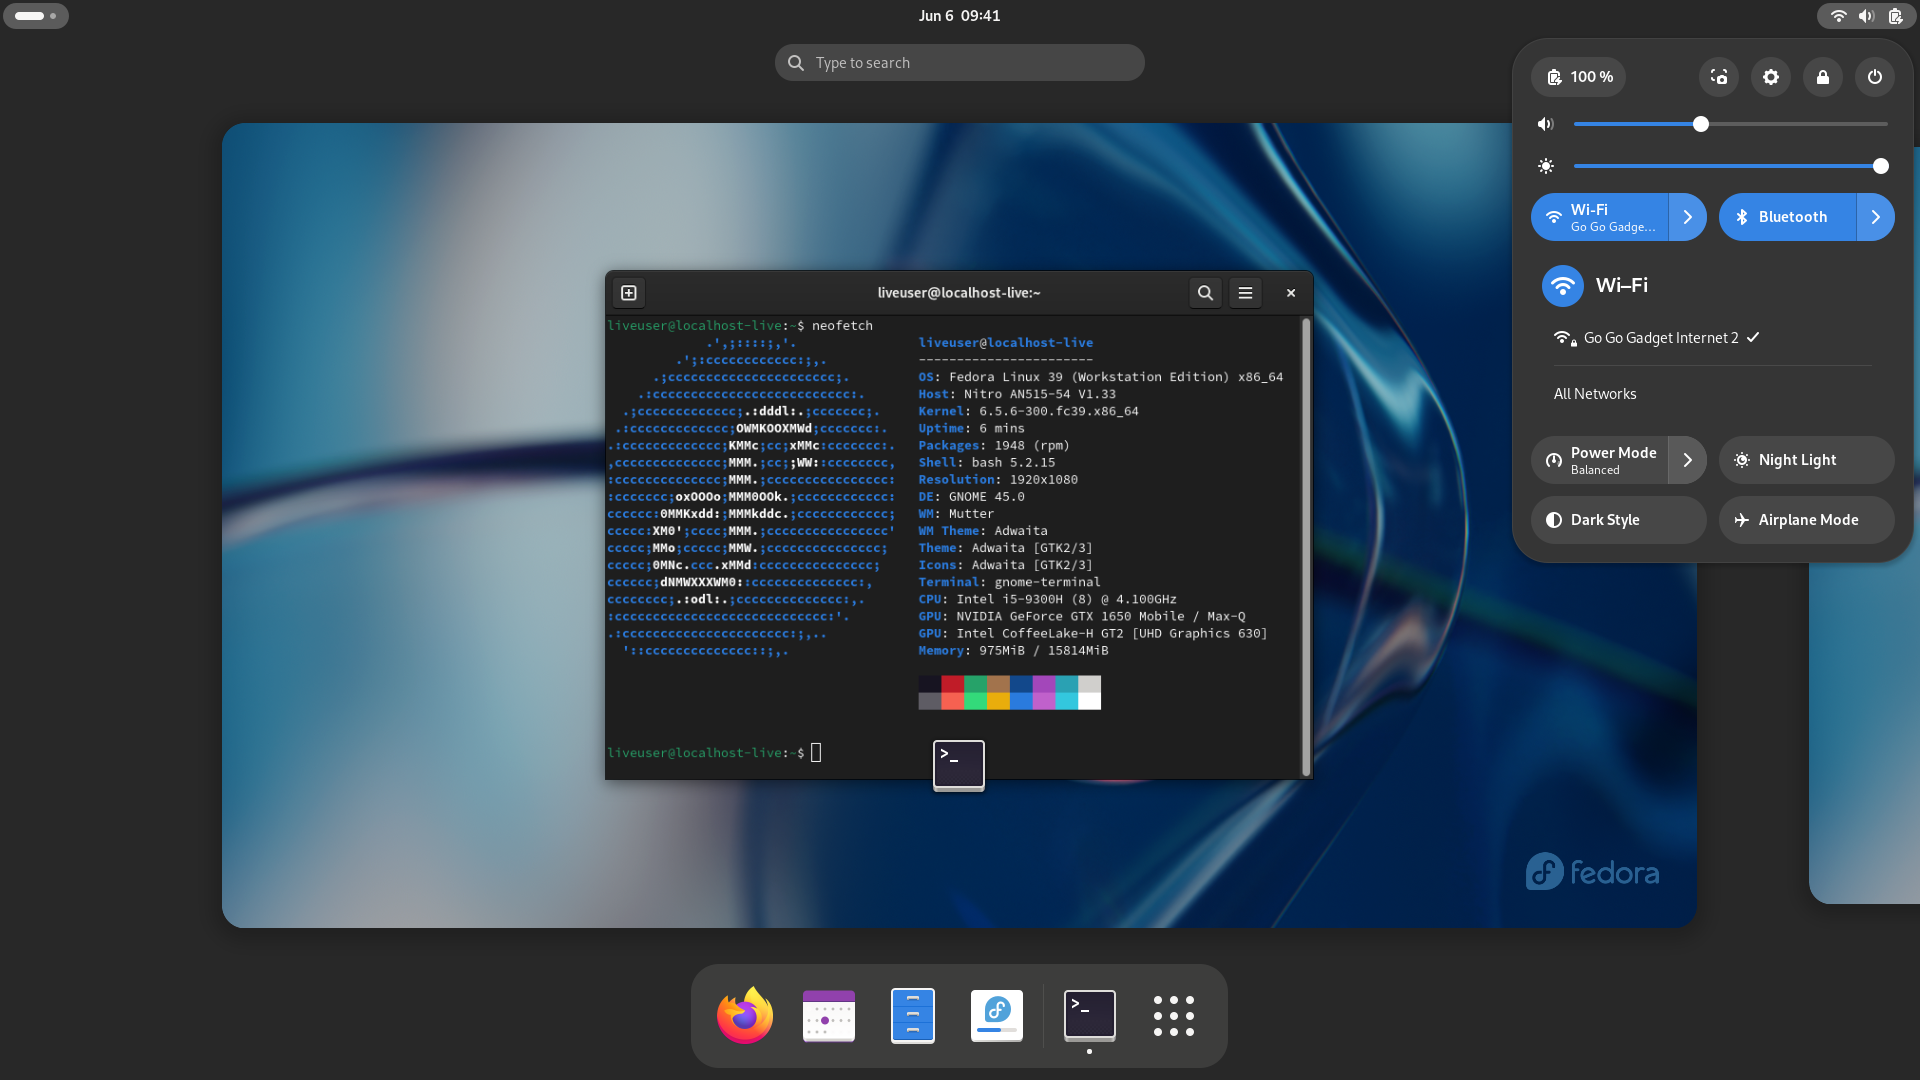The height and width of the screenshot is (1080, 1920).
Task: Expand Power Mode options chevron
Action: pyautogui.click(x=1688, y=459)
